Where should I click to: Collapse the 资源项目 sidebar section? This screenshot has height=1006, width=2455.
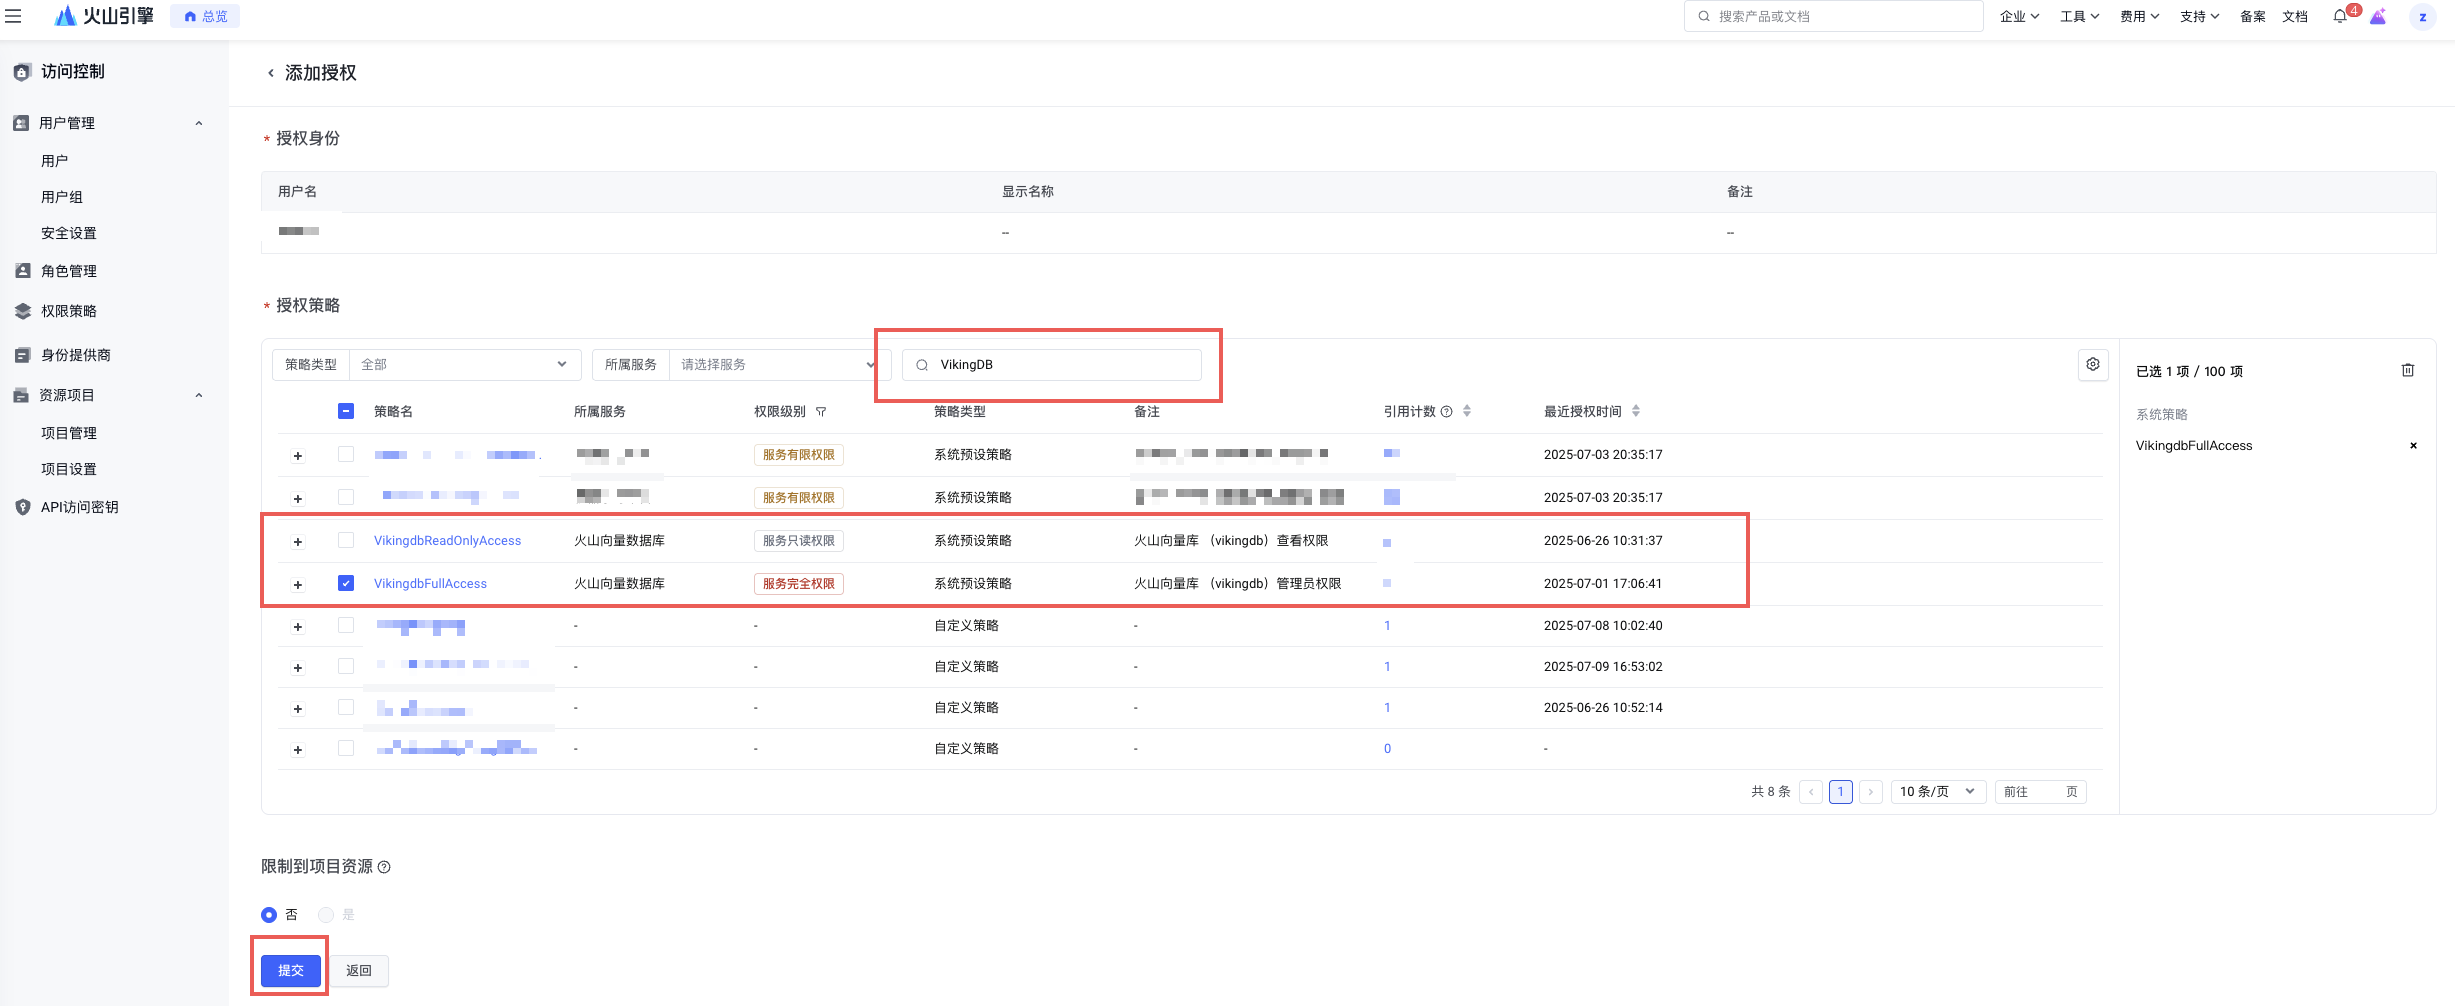[198, 395]
